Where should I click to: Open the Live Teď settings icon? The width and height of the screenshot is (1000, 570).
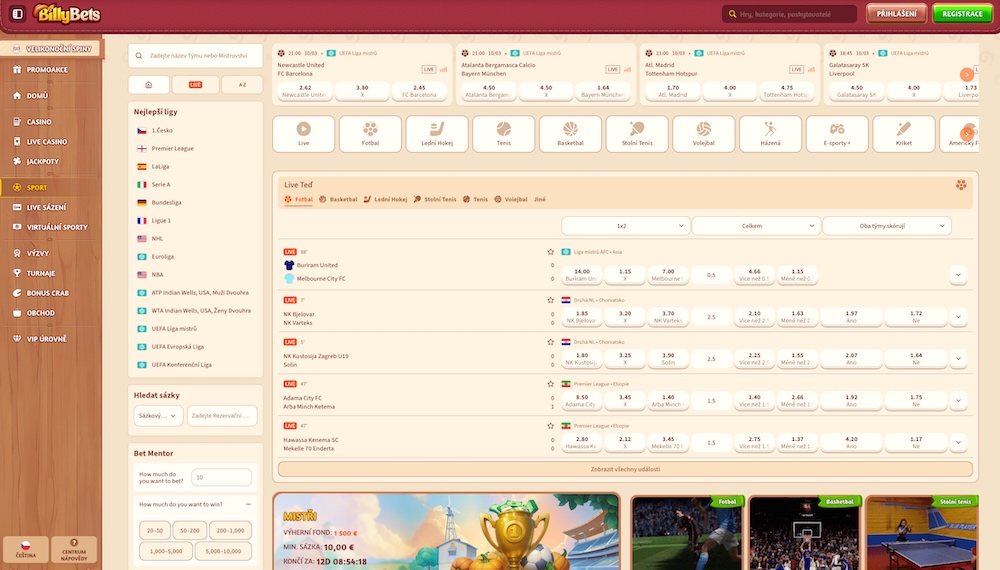tap(960, 185)
